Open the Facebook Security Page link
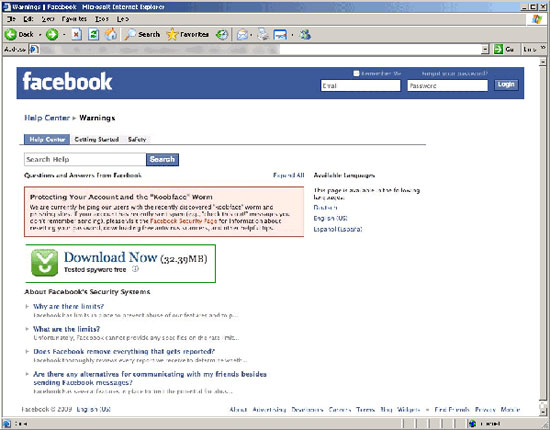The height and width of the screenshot is (430, 550). coord(183,221)
